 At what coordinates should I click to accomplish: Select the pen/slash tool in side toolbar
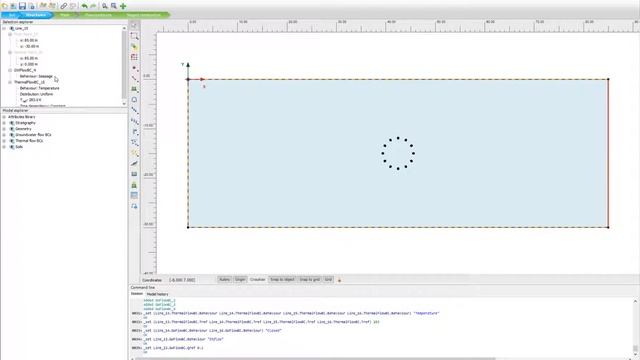(134, 163)
